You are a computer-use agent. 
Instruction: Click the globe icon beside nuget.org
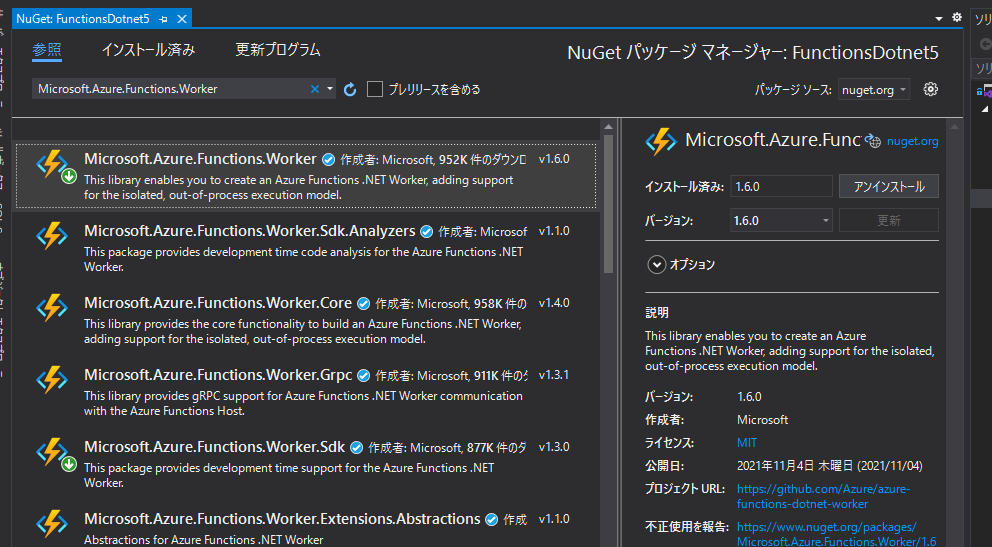[873, 141]
